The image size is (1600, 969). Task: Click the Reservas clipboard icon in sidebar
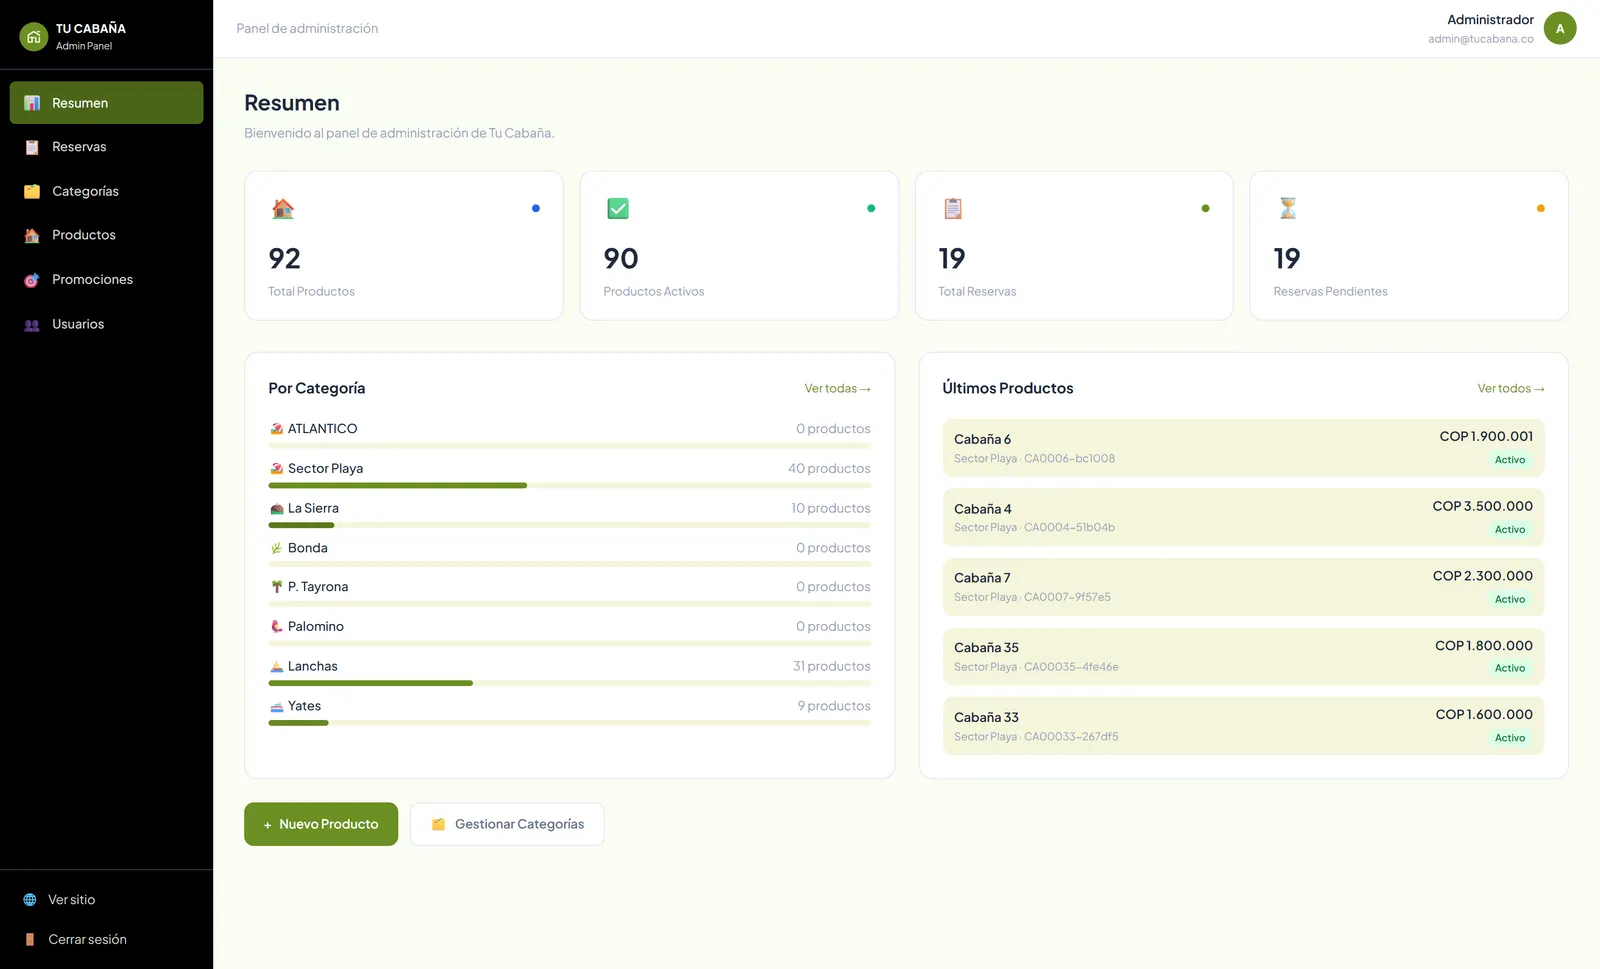[32, 147]
